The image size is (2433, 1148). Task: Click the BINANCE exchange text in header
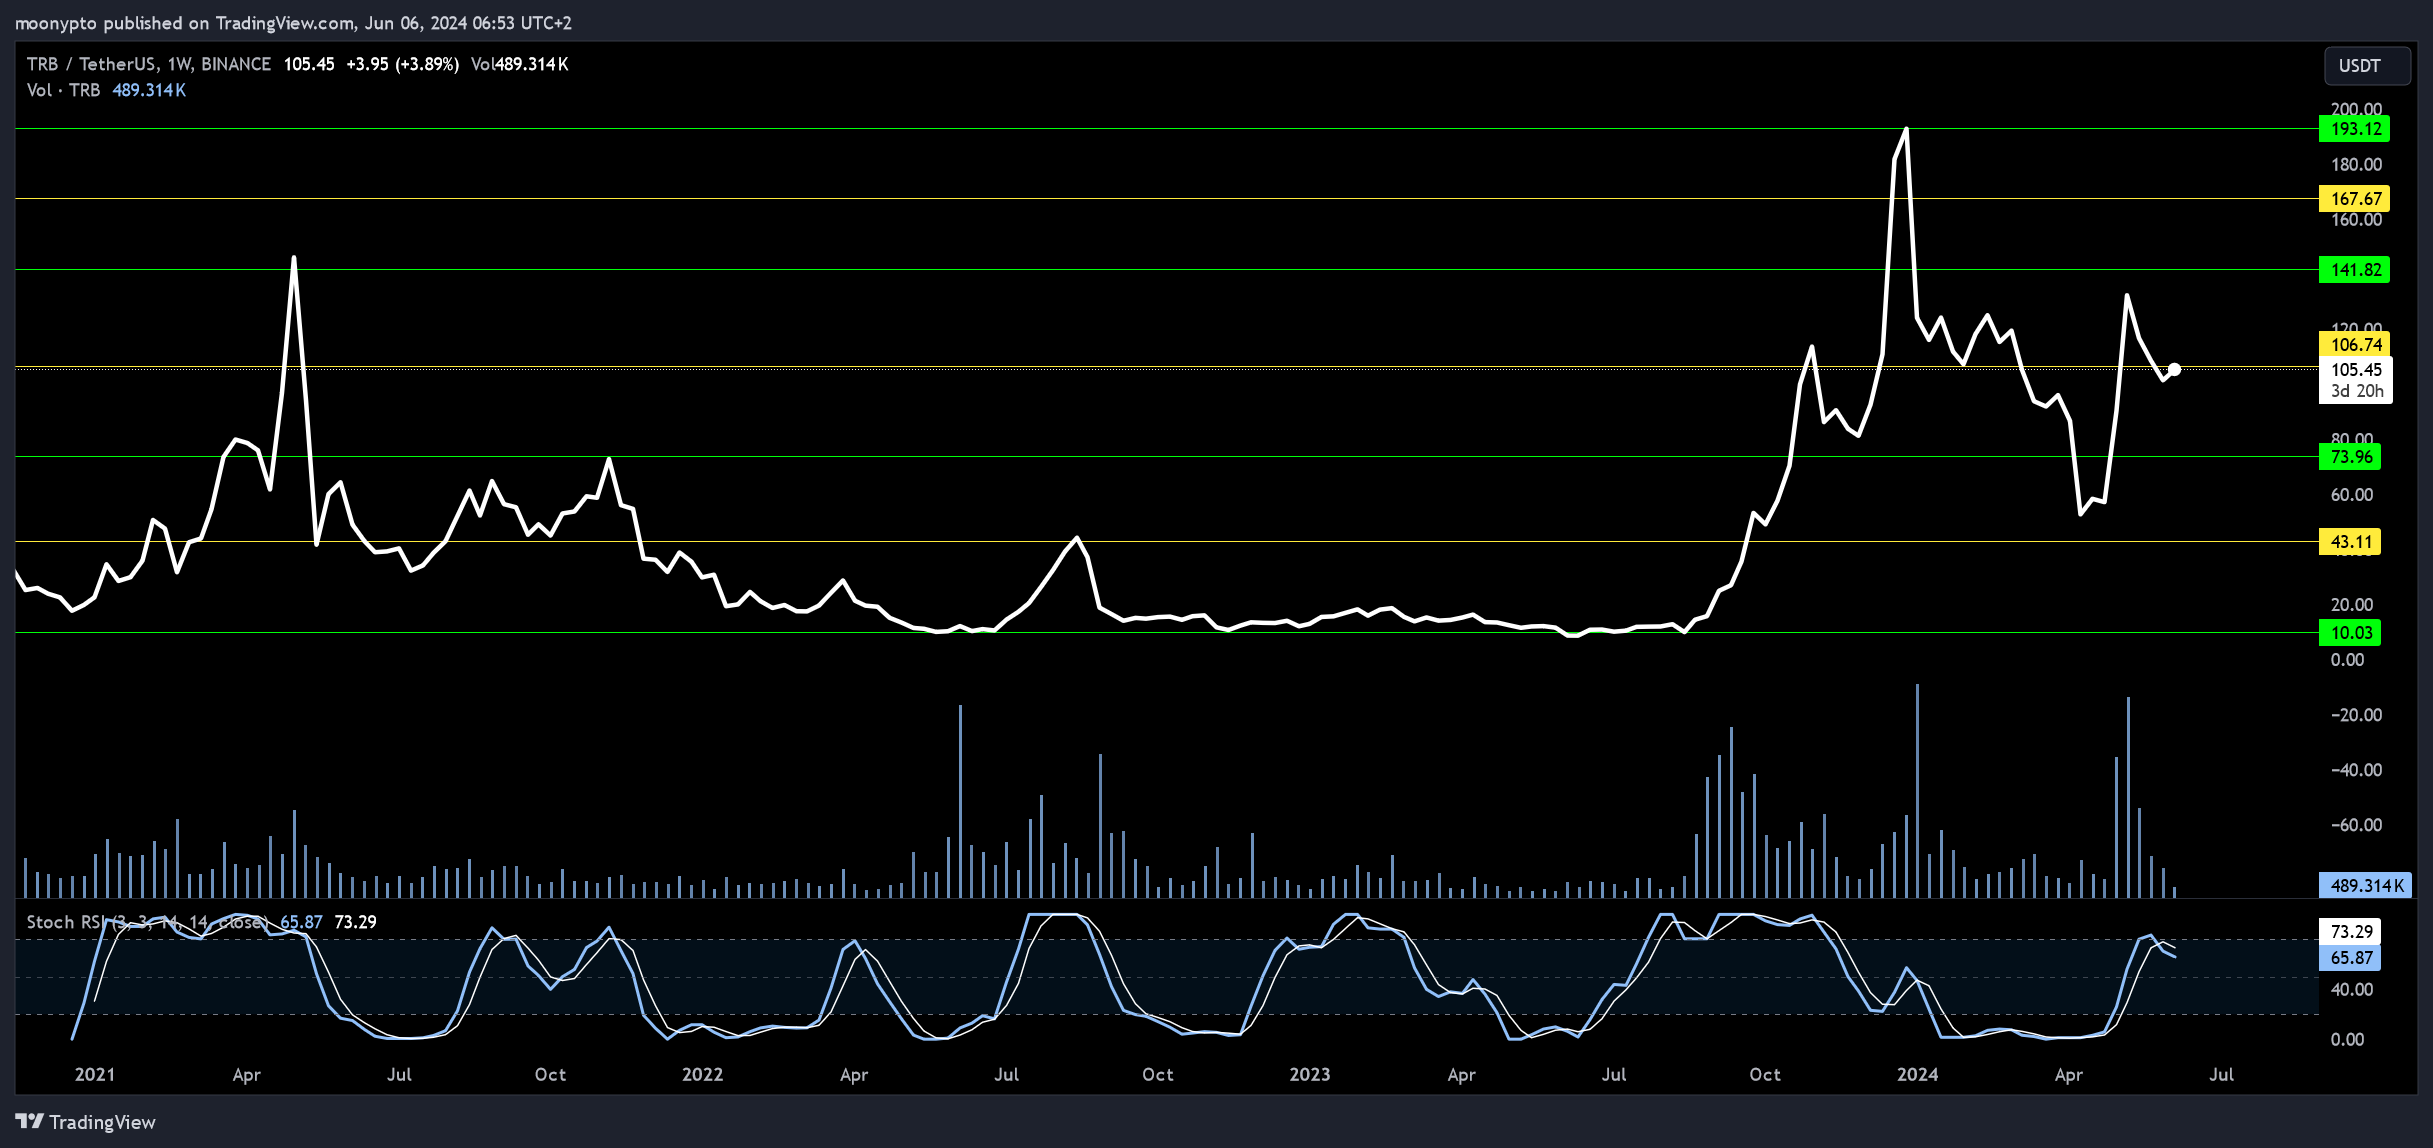click(236, 64)
